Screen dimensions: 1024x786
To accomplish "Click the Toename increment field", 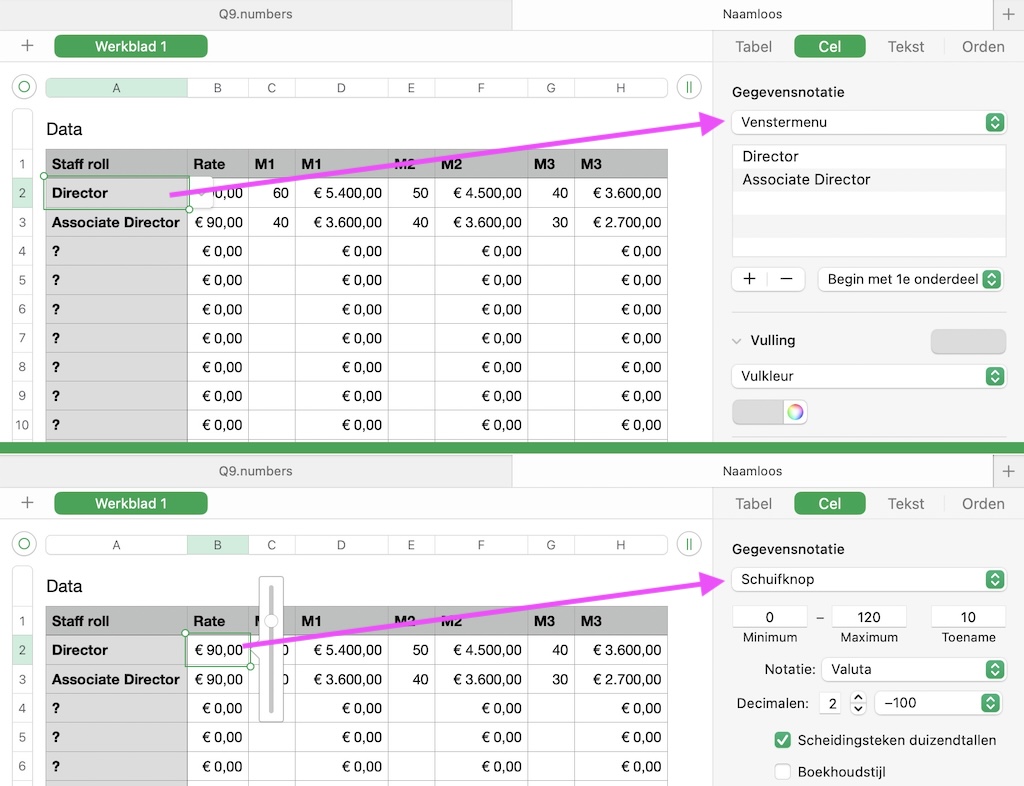I will 968,617.
